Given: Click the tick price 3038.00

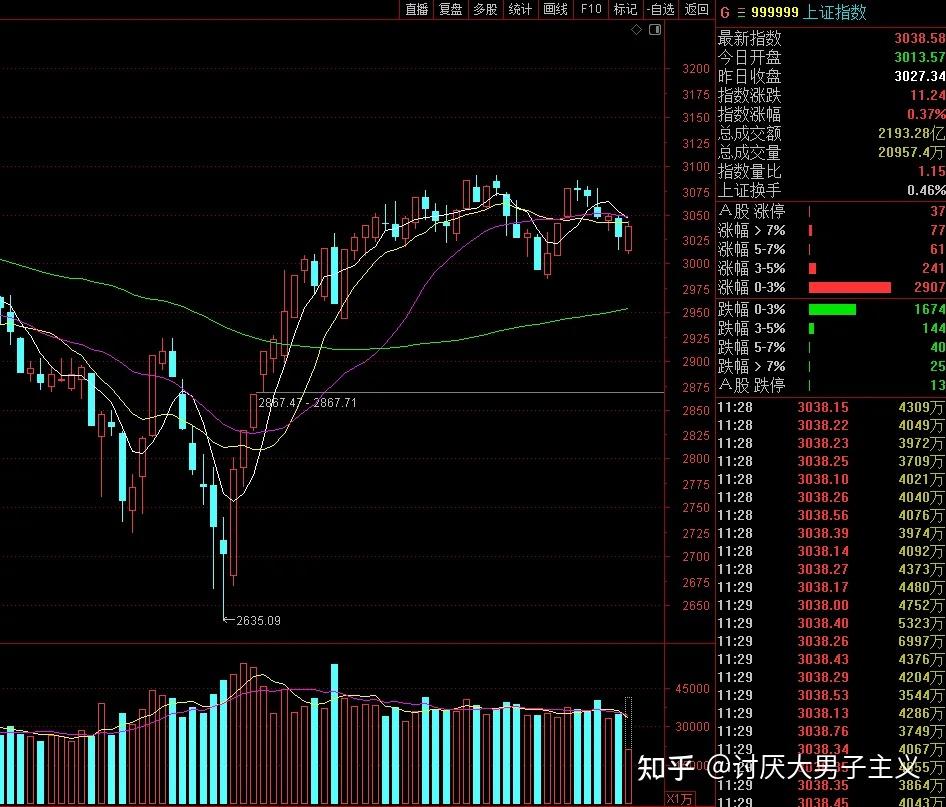Looking at the screenshot, I should (823, 606).
